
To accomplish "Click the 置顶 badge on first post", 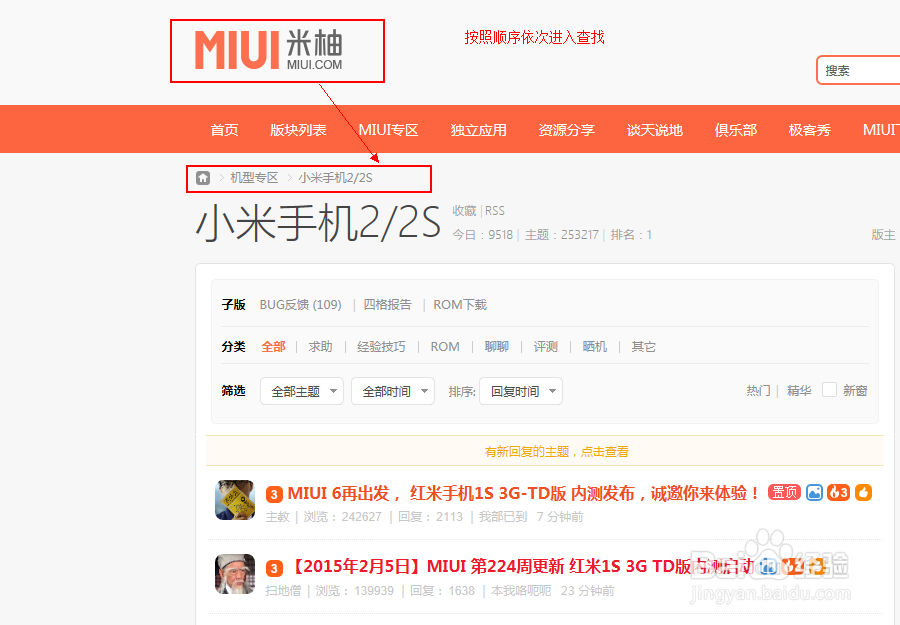I will (x=784, y=492).
